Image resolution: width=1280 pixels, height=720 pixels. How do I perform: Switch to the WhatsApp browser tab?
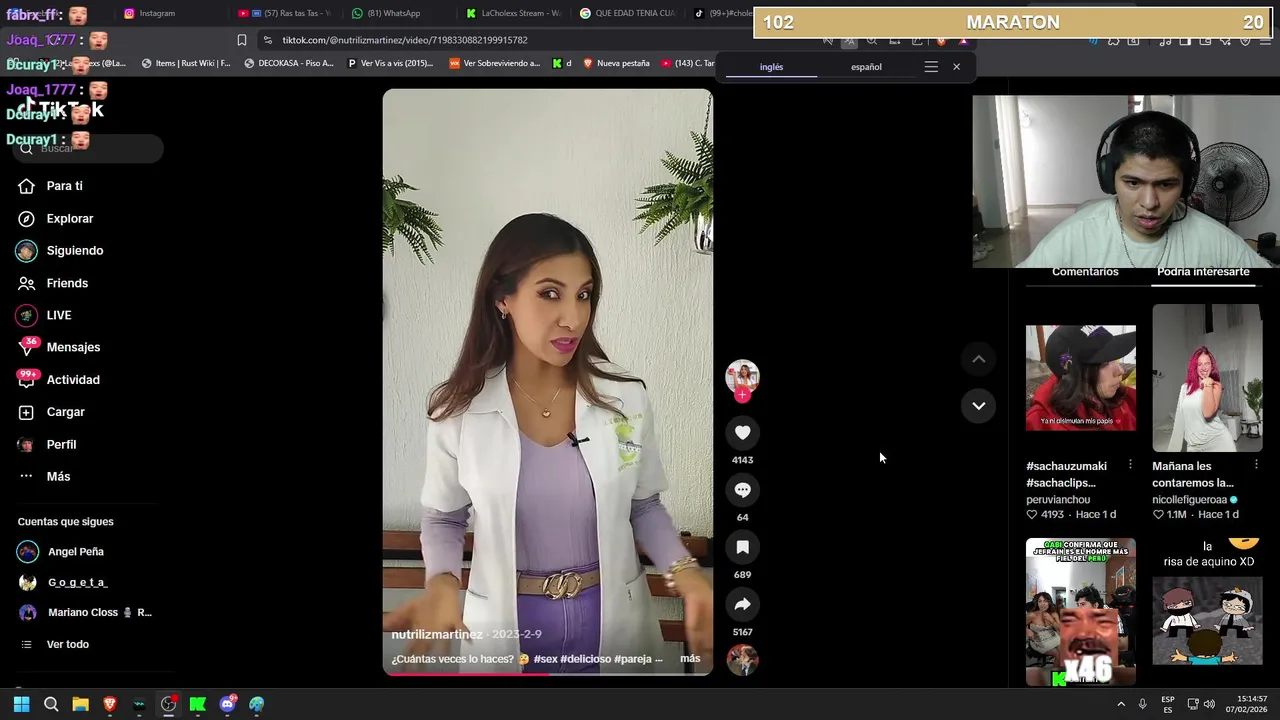coord(386,13)
